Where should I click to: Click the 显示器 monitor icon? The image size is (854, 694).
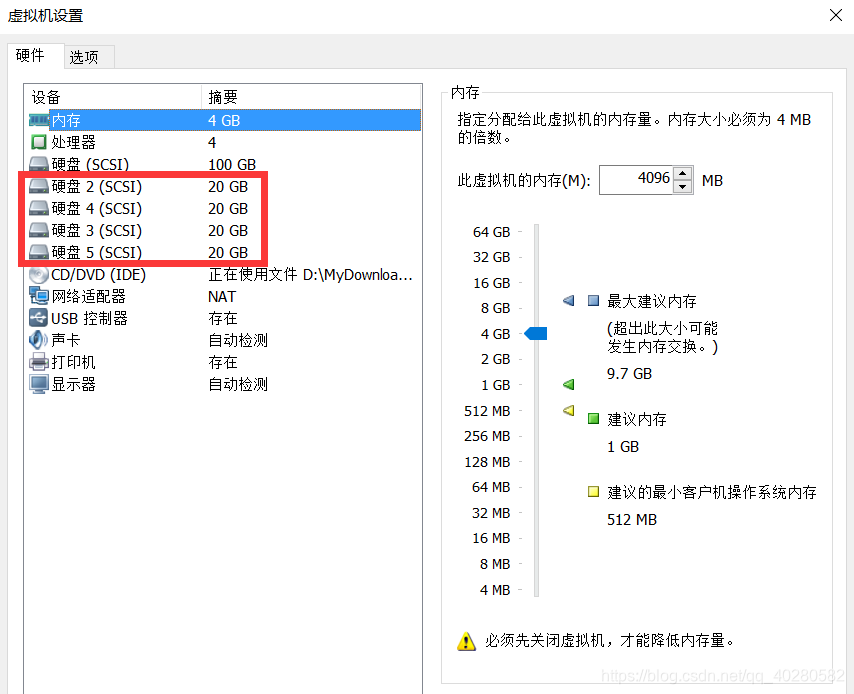coord(39,384)
